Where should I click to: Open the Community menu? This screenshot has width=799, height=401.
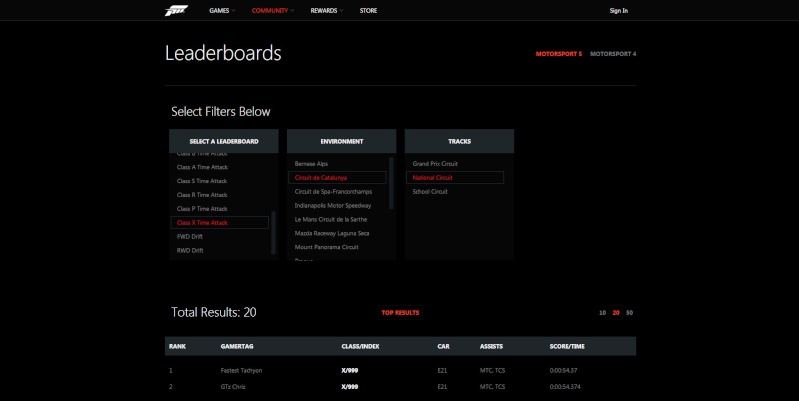point(270,11)
